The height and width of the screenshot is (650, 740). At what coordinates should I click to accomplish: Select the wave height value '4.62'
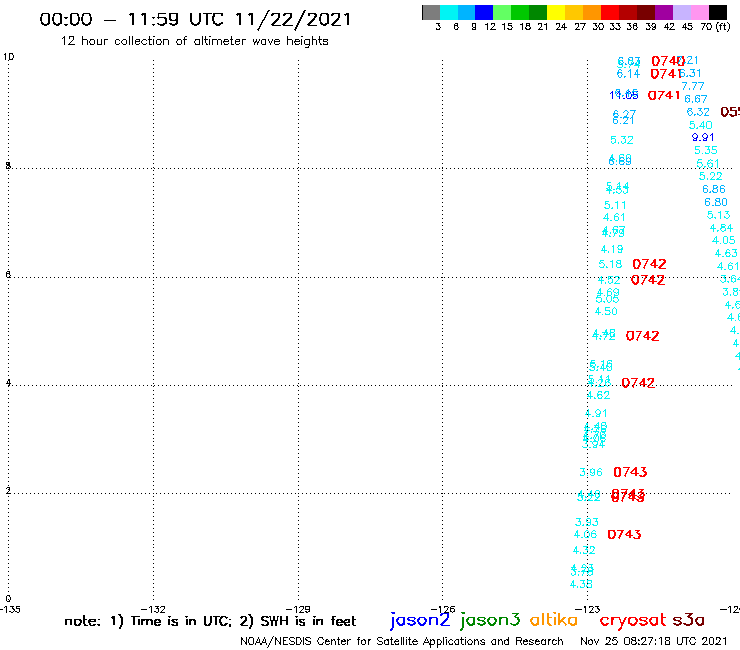[x=598, y=395]
